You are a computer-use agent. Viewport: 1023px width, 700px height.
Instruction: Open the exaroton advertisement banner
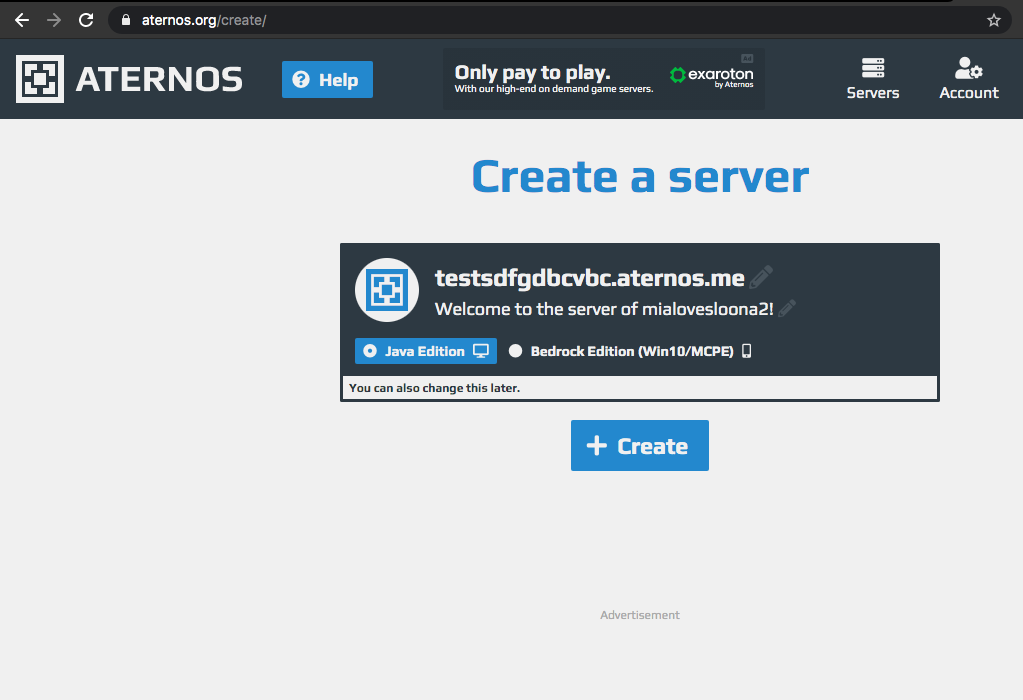tap(604, 79)
